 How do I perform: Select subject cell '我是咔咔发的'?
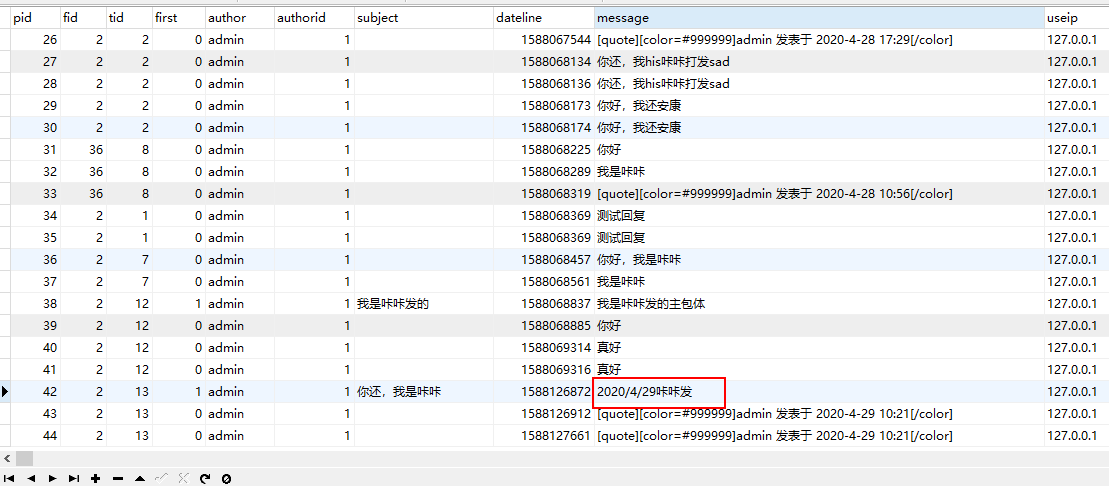tap(424, 303)
